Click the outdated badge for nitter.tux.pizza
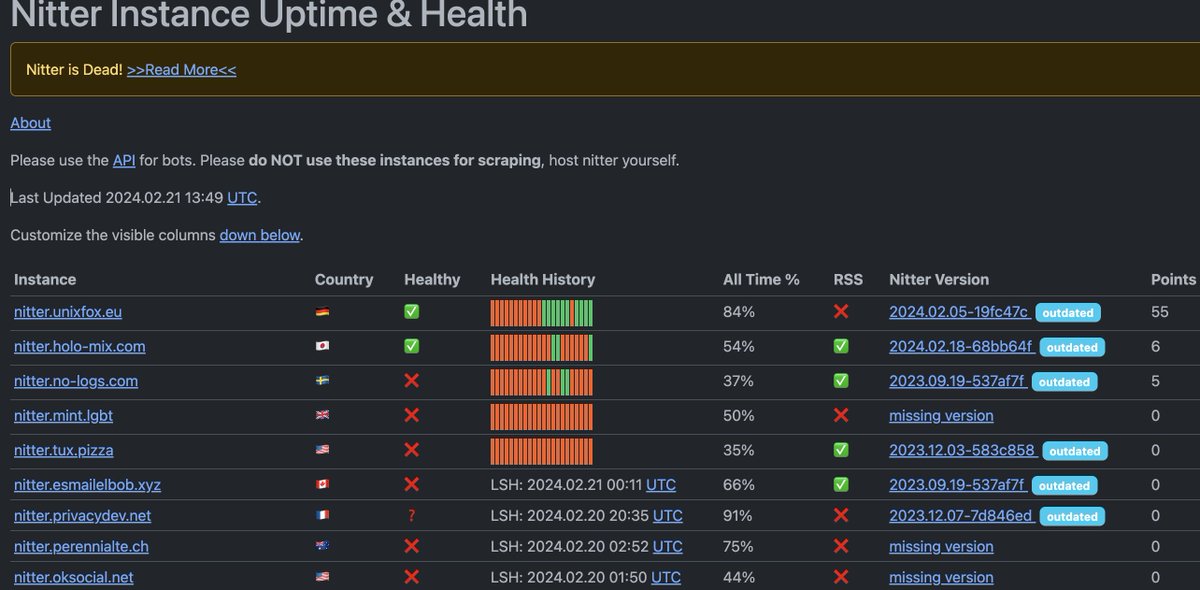The width and height of the screenshot is (1200, 590). [x=1074, y=451]
